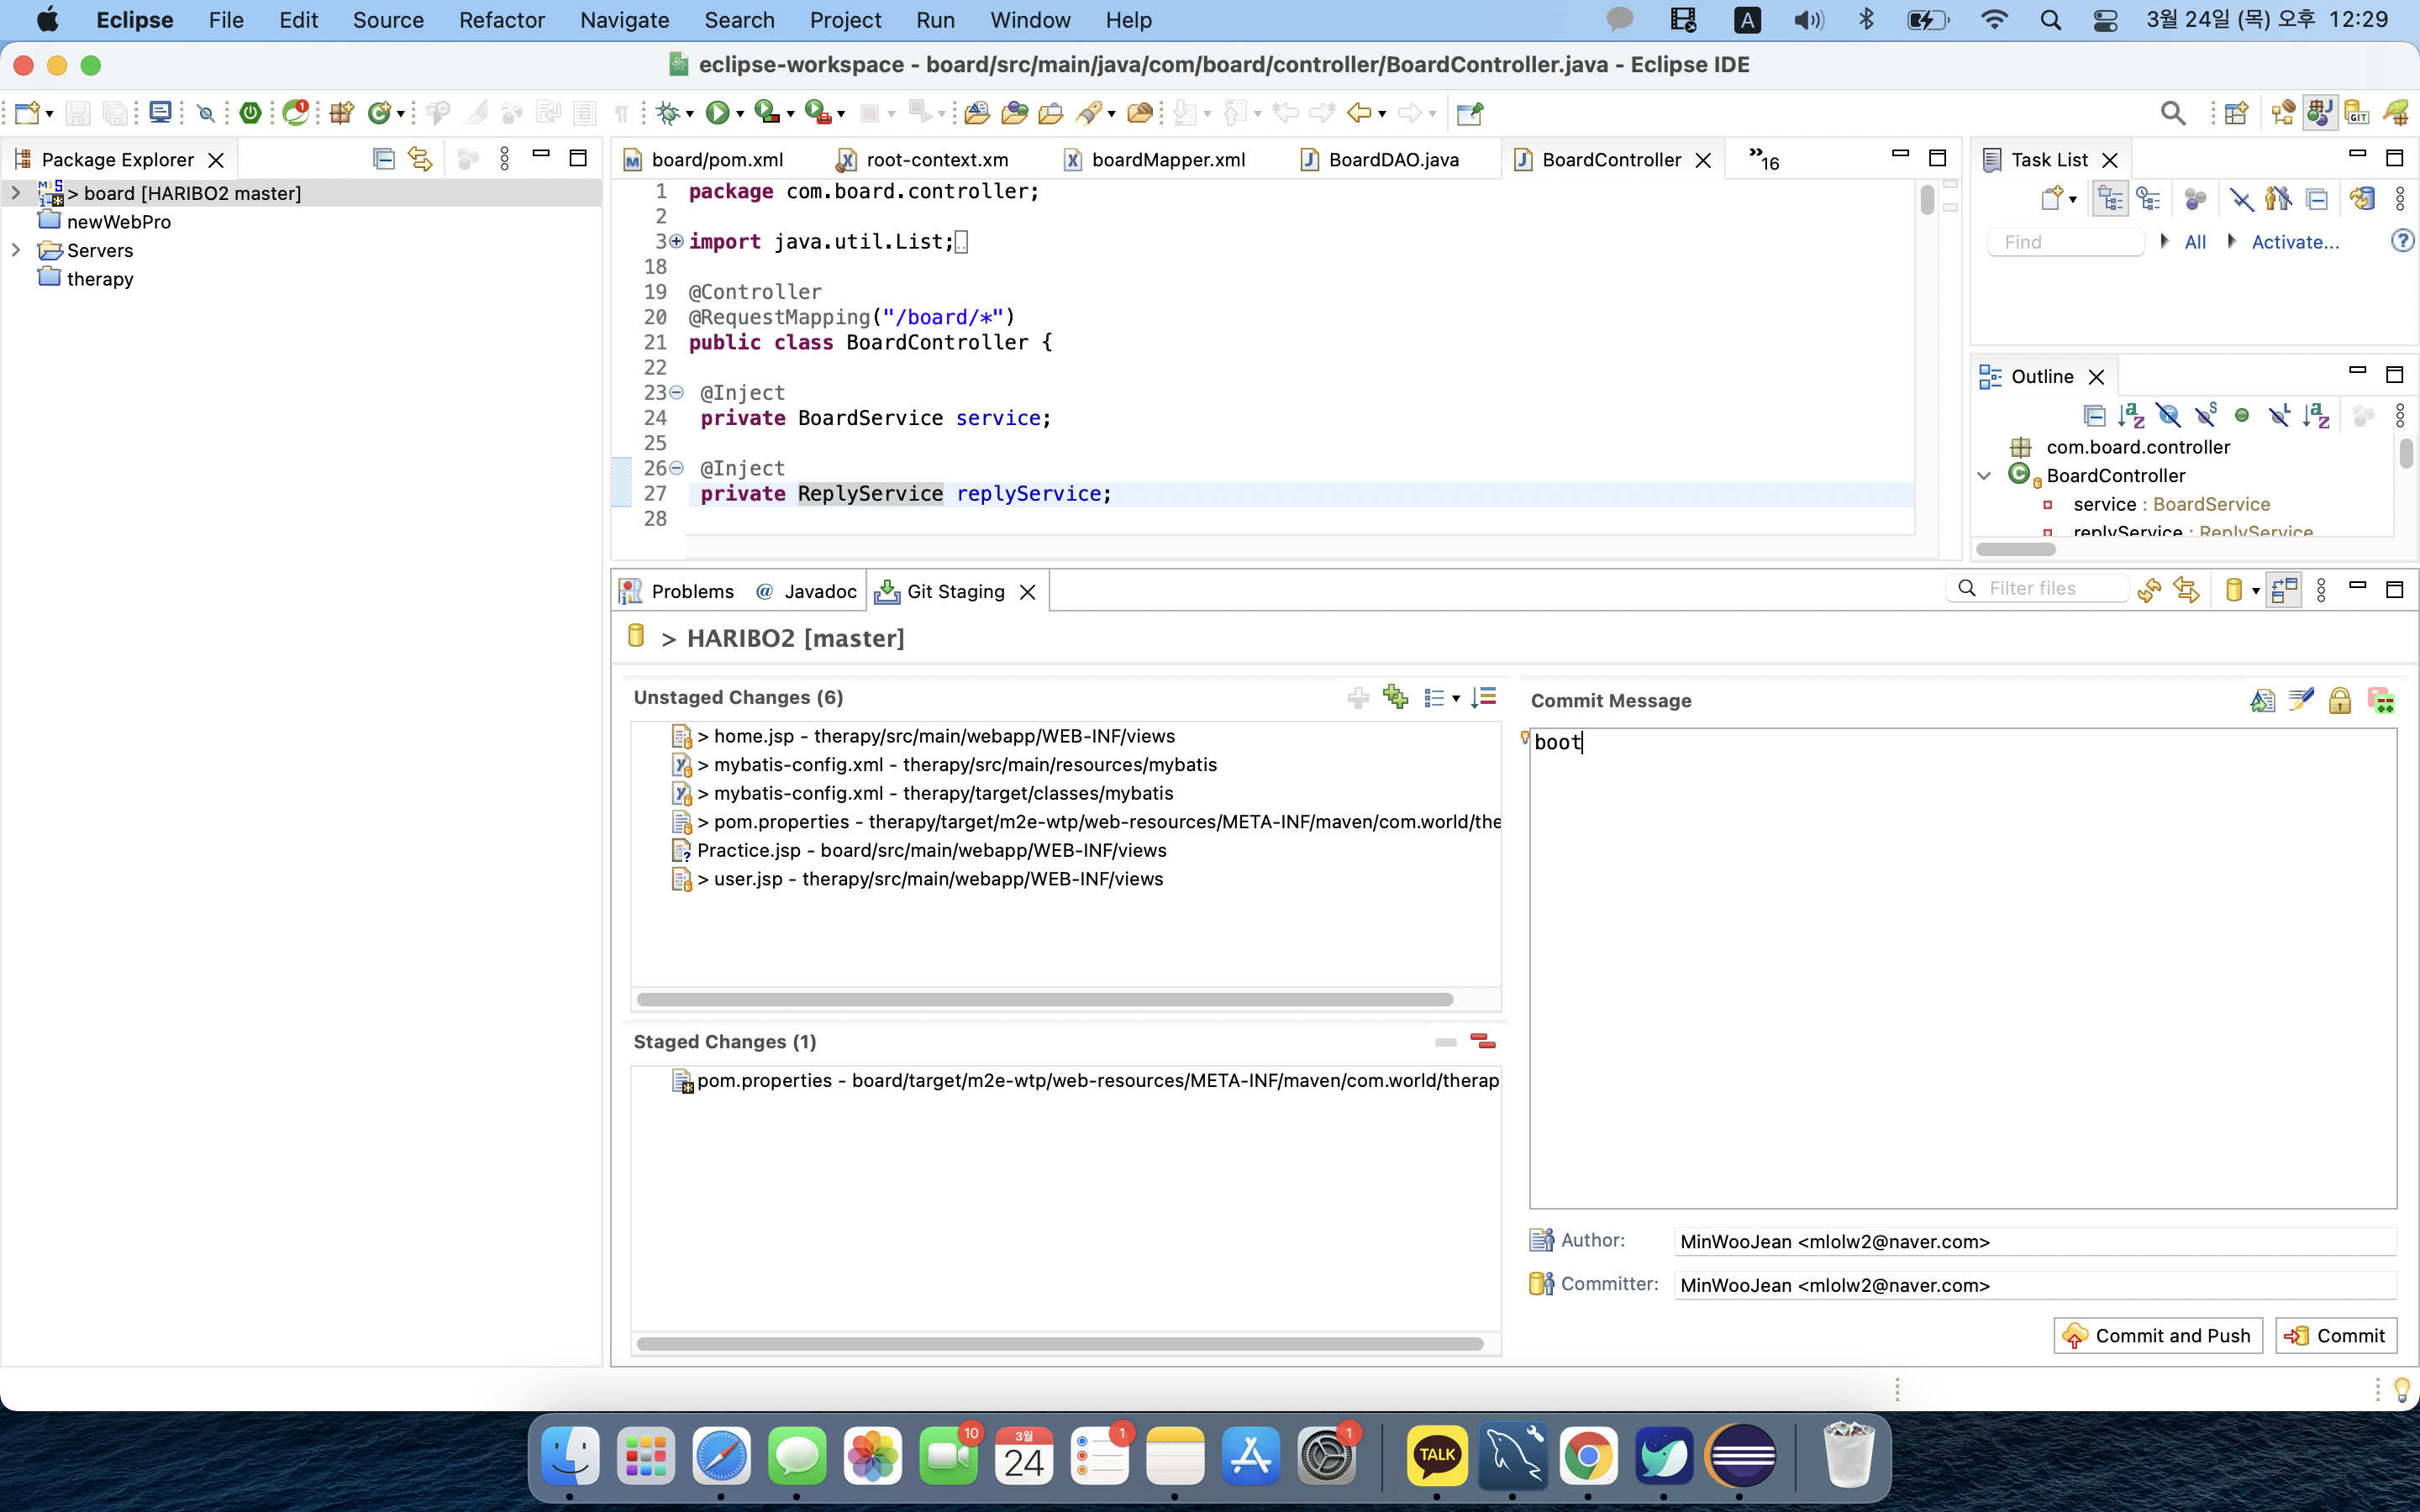This screenshot has height=1512, width=2420.
Task: Unstage all staged changes
Action: pyautogui.click(x=1483, y=1041)
